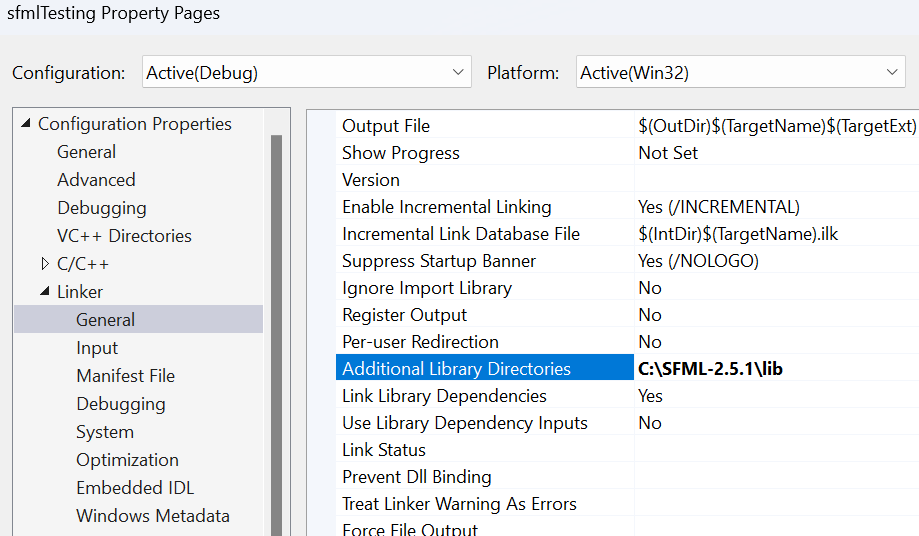This screenshot has height=536, width=919.
Task: Select the Advanced configuration page
Action: 96,180
